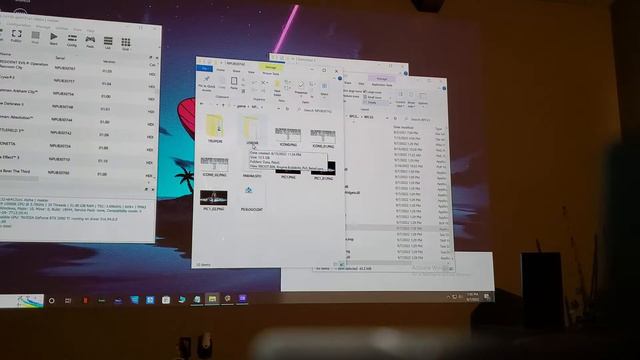Screen dimensions: 640x360
Task: Select the USRDIR folder
Action: [252, 130]
